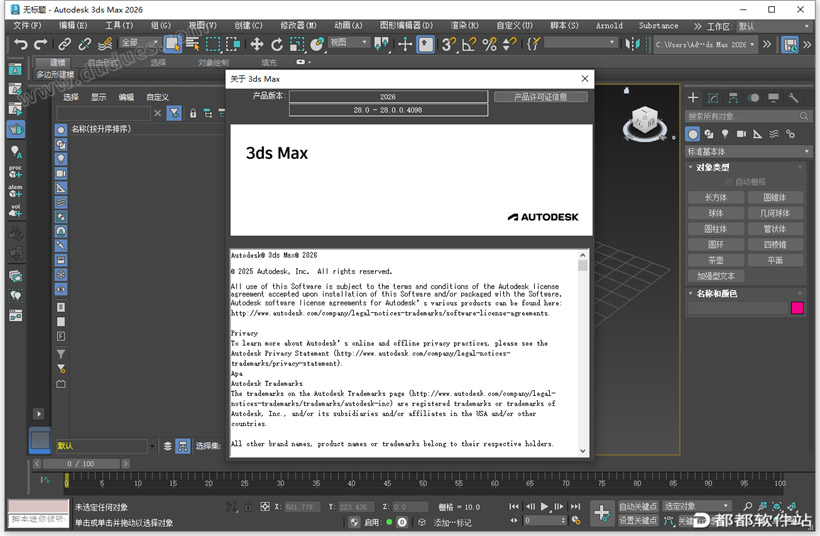Open the project path dropdown

coord(705,44)
